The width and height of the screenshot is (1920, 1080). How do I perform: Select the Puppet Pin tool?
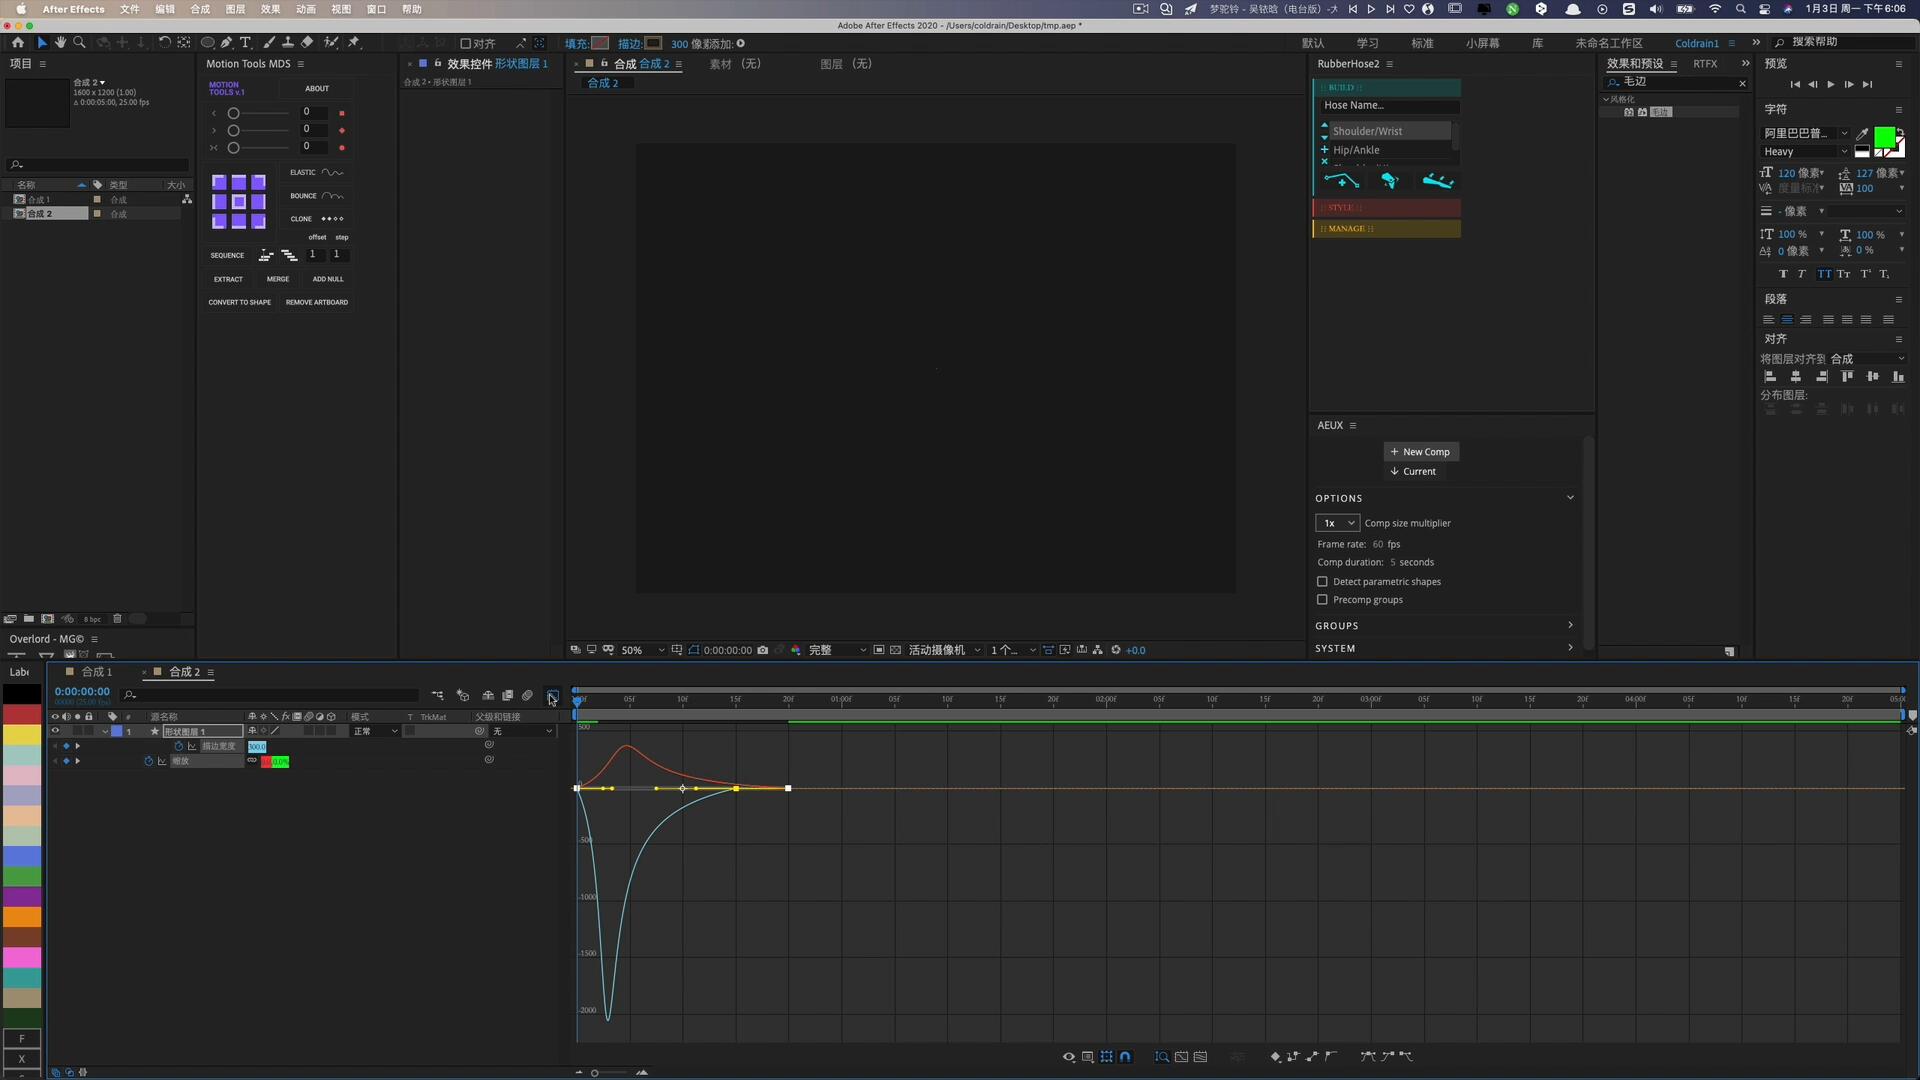(x=353, y=43)
